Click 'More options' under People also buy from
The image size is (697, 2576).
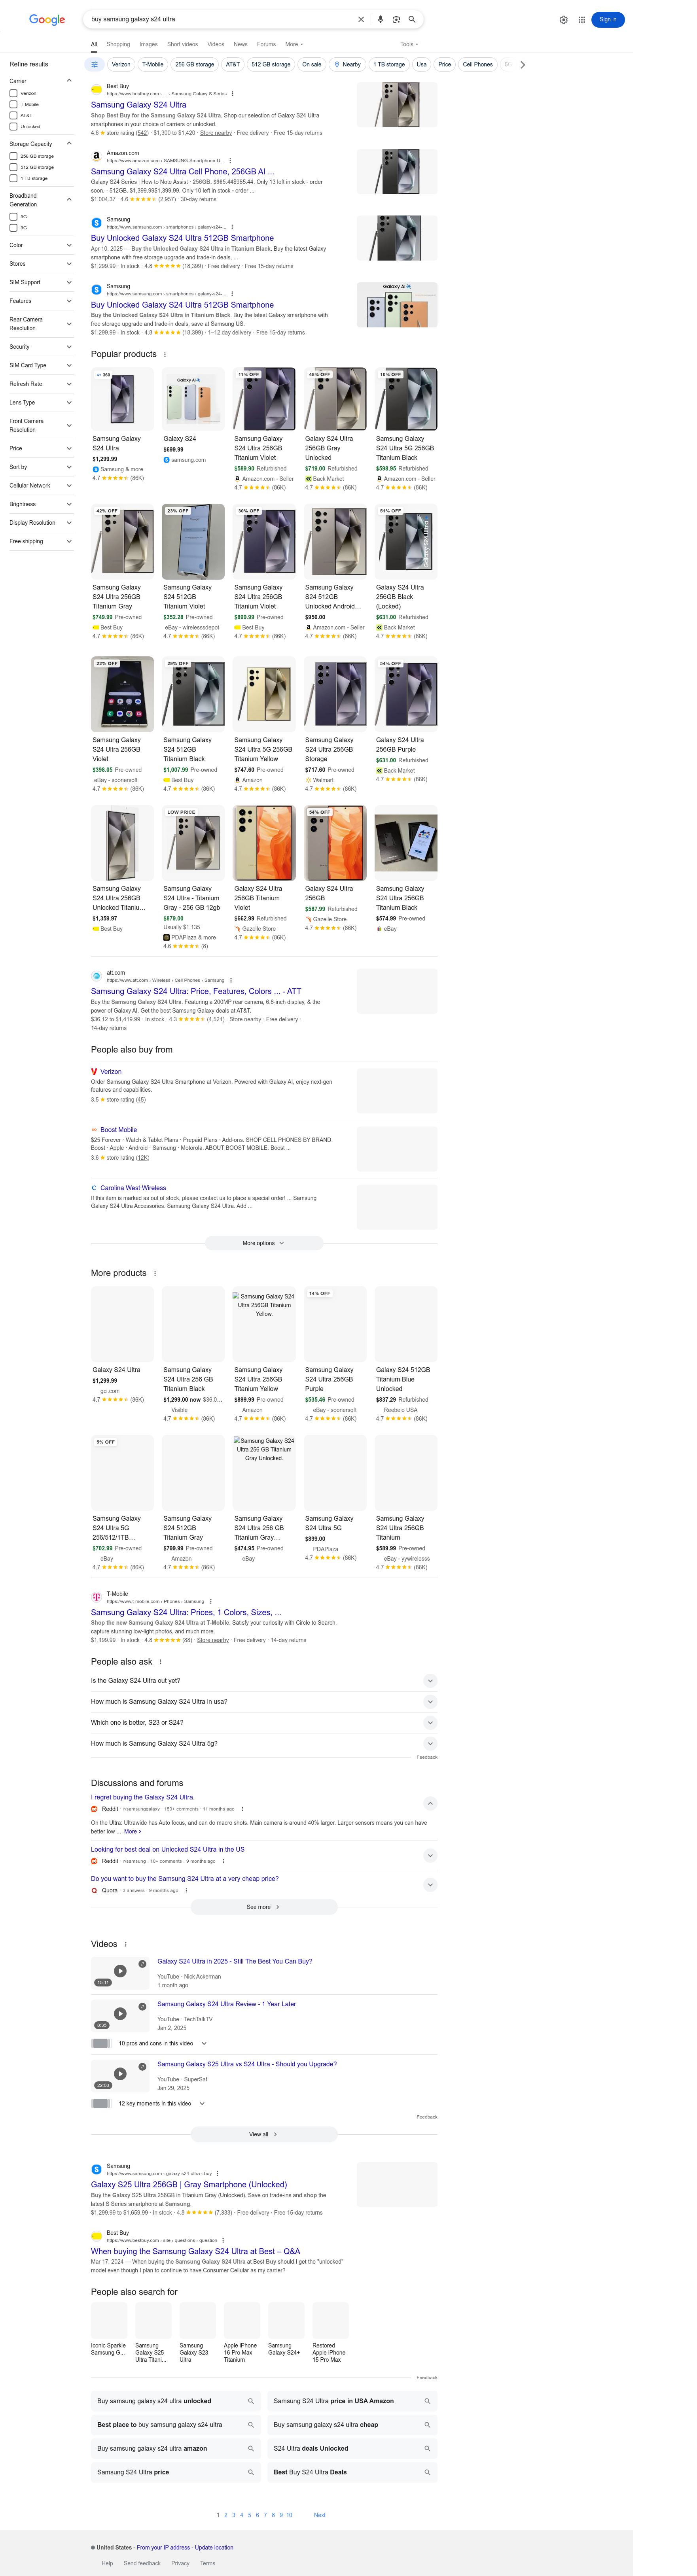(x=264, y=1243)
